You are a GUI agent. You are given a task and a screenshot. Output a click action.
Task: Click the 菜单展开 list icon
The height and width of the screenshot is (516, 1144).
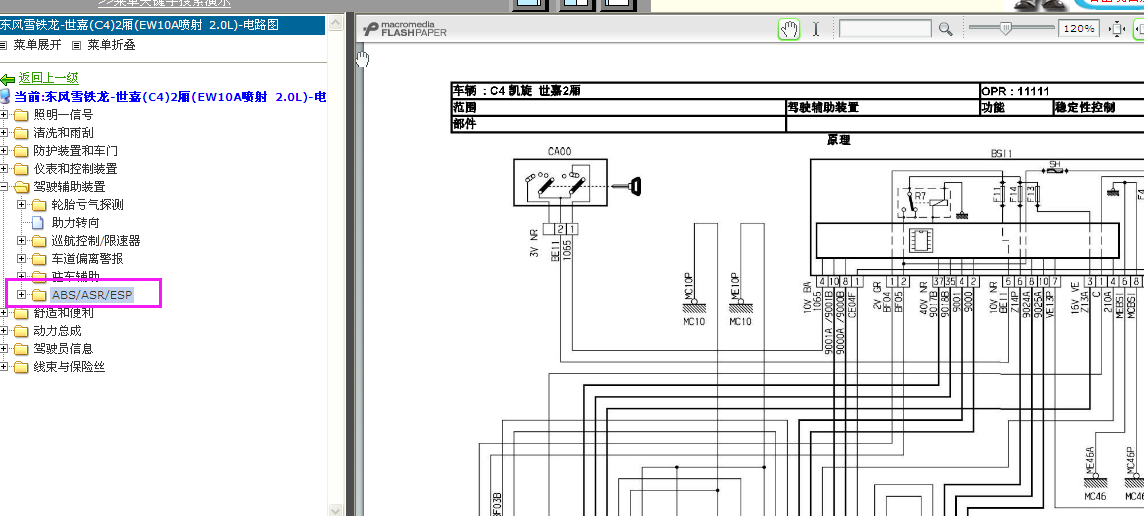click(3, 45)
